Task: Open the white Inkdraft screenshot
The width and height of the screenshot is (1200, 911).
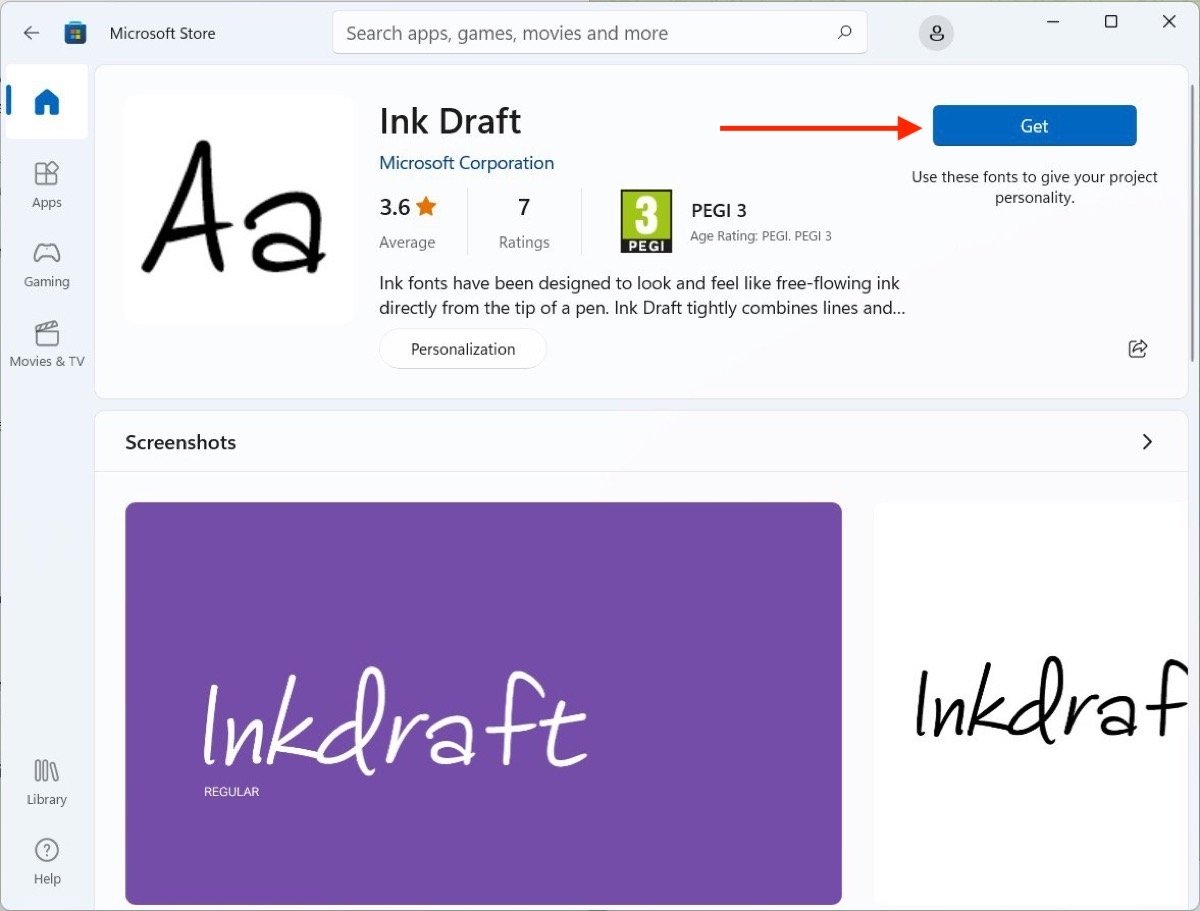Action: coord(1030,703)
